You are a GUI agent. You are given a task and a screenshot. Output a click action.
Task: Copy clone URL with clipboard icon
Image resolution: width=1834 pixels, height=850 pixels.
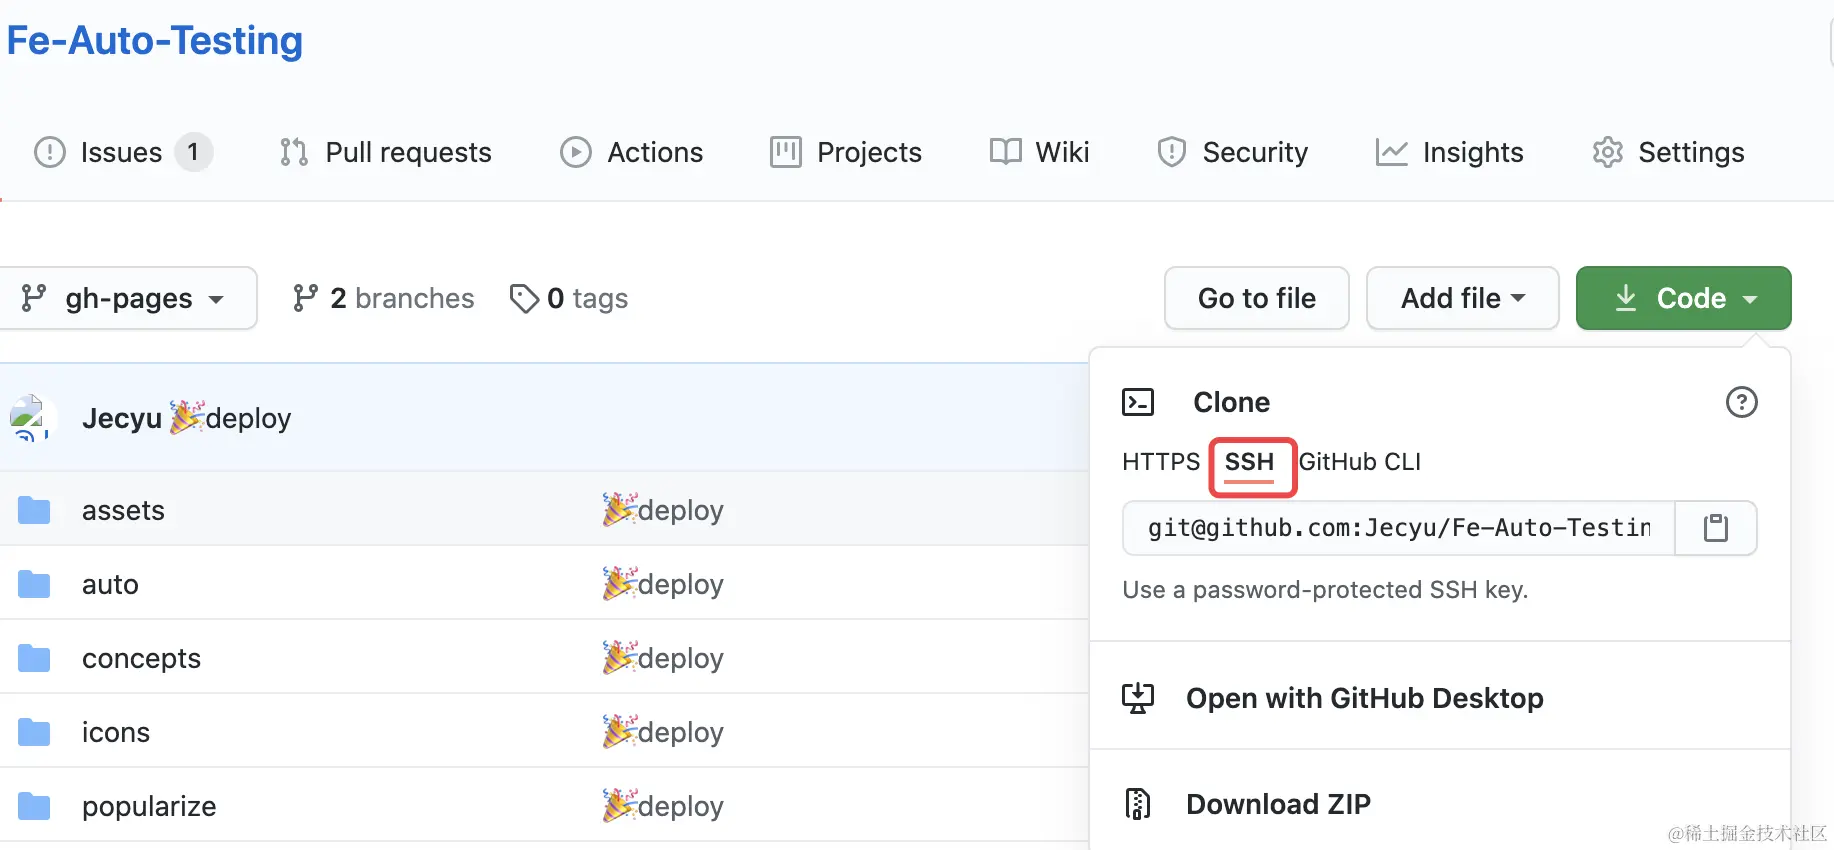tap(1716, 528)
